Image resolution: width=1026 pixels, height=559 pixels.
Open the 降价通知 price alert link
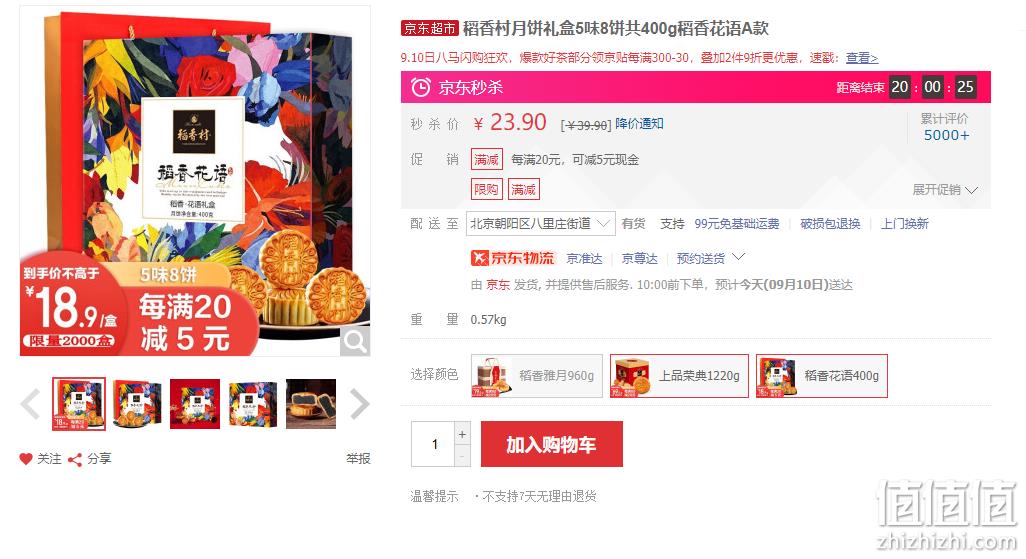point(639,124)
